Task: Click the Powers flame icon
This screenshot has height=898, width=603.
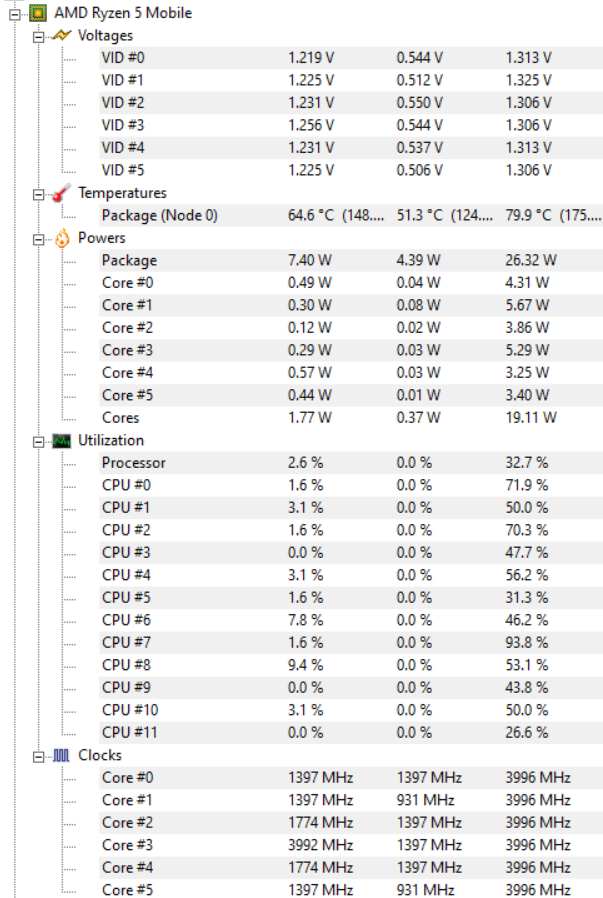Action: pos(62,238)
